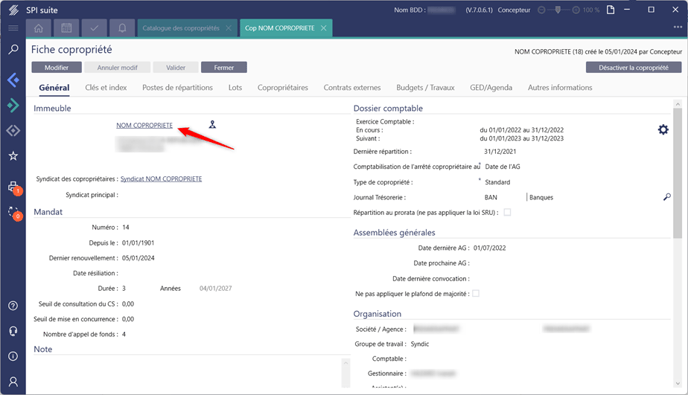
Task: Open the NOM COPROPRIETE building link
Action: 144,125
